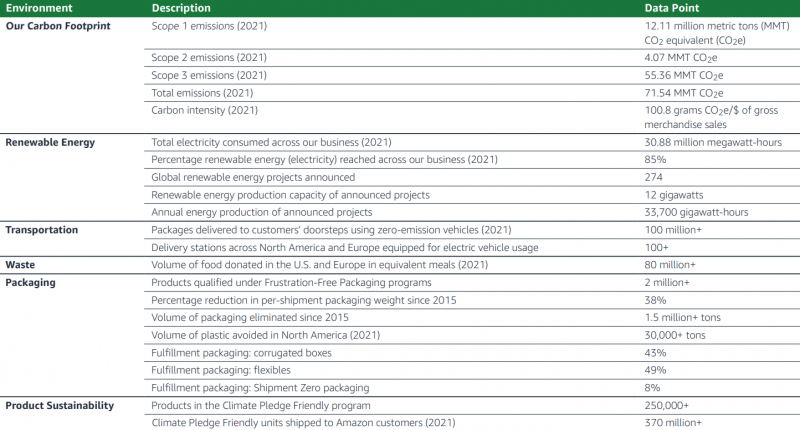
Task: Click the Transportation category label
Action: (x=43, y=229)
